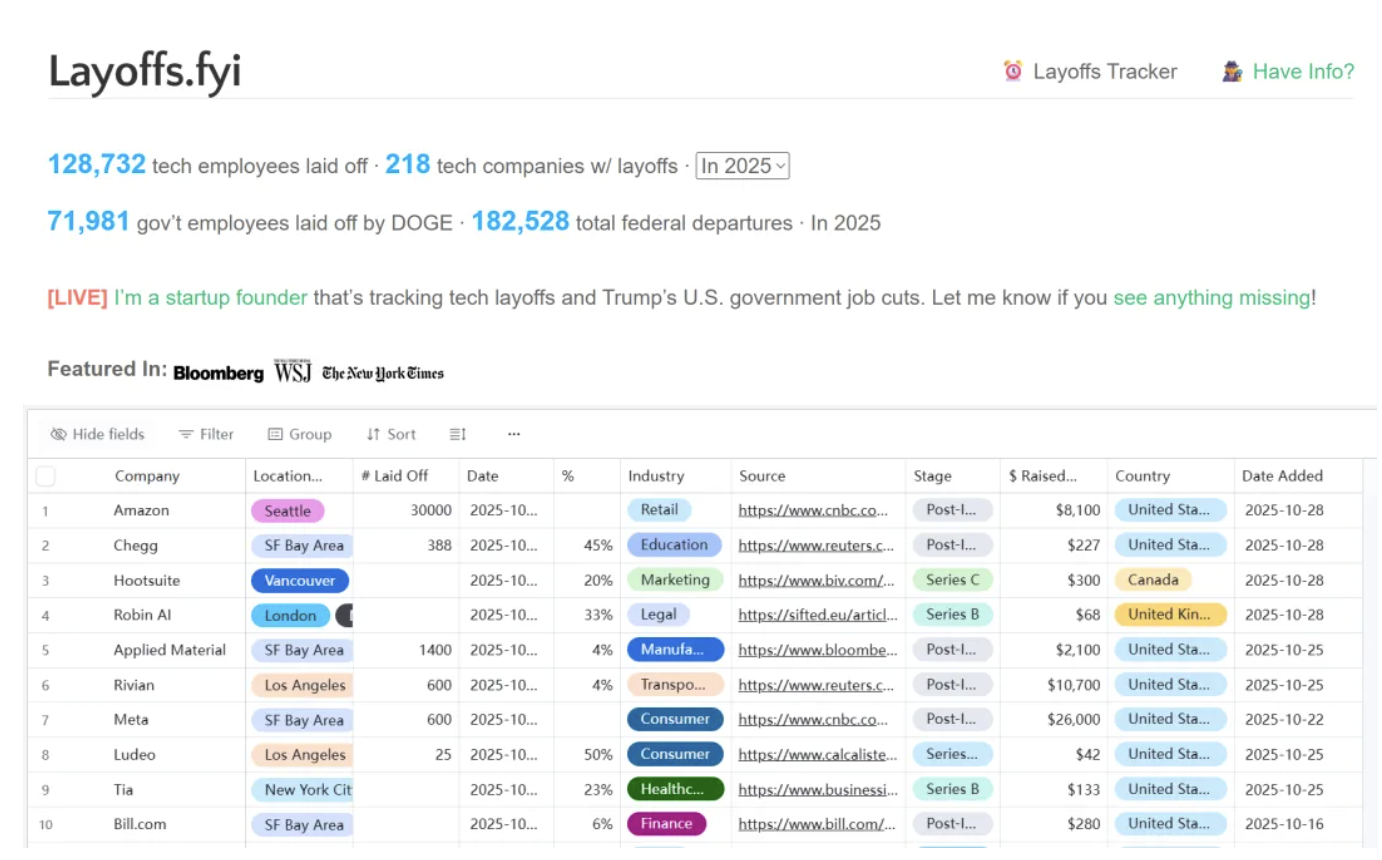Click the alarm clock Layoffs Tracker icon
The width and height of the screenshot is (1382, 860).
(1013, 71)
